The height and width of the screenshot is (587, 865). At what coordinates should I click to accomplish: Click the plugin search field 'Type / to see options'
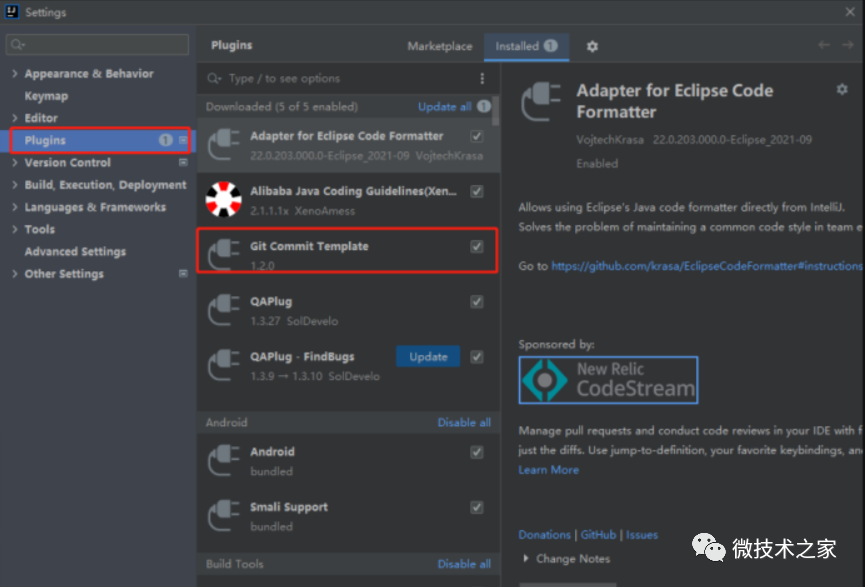[348, 78]
